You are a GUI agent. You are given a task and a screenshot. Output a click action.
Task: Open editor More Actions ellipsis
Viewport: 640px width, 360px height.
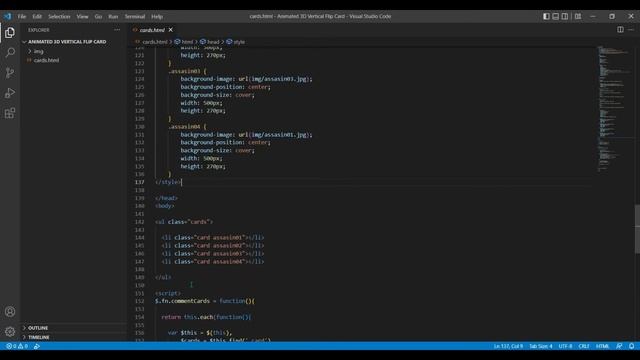631,29
